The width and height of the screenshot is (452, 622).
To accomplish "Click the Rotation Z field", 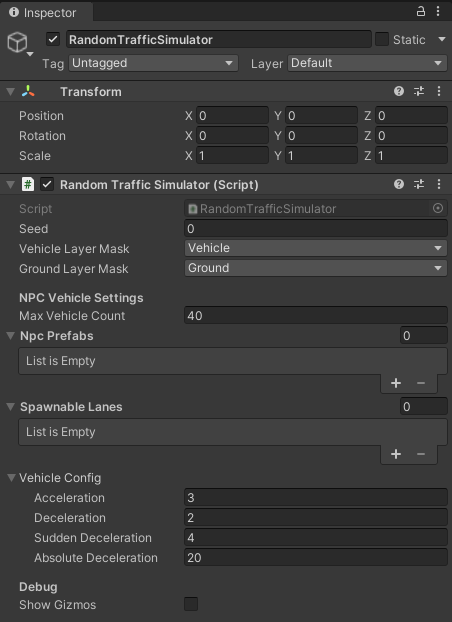I will point(412,136).
